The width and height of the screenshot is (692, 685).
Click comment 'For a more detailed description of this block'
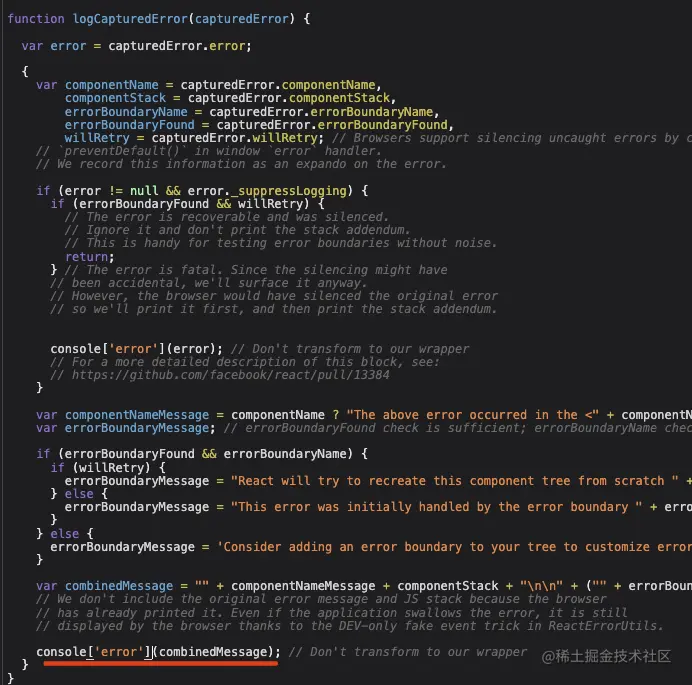[245, 362]
